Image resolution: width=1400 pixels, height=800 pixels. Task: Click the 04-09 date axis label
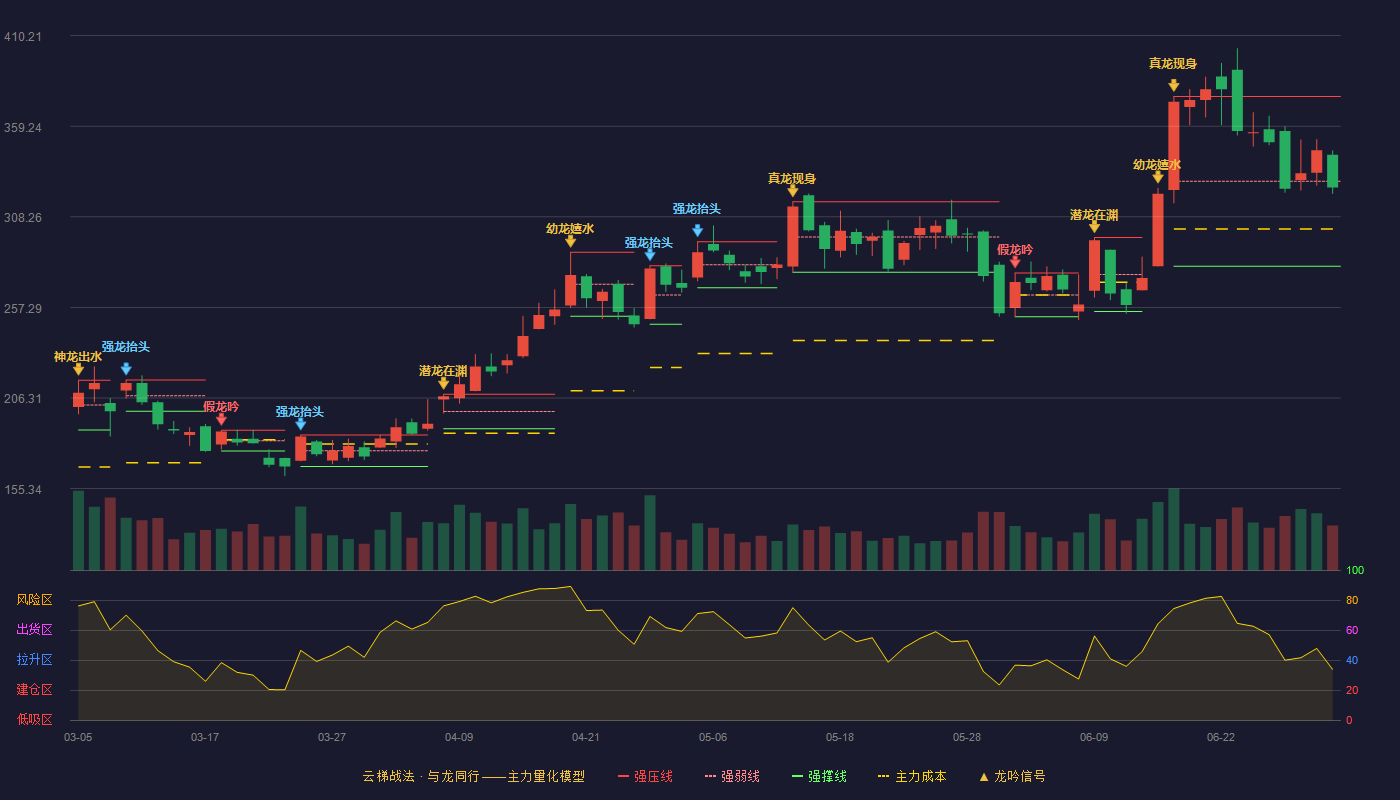[459, 737]
